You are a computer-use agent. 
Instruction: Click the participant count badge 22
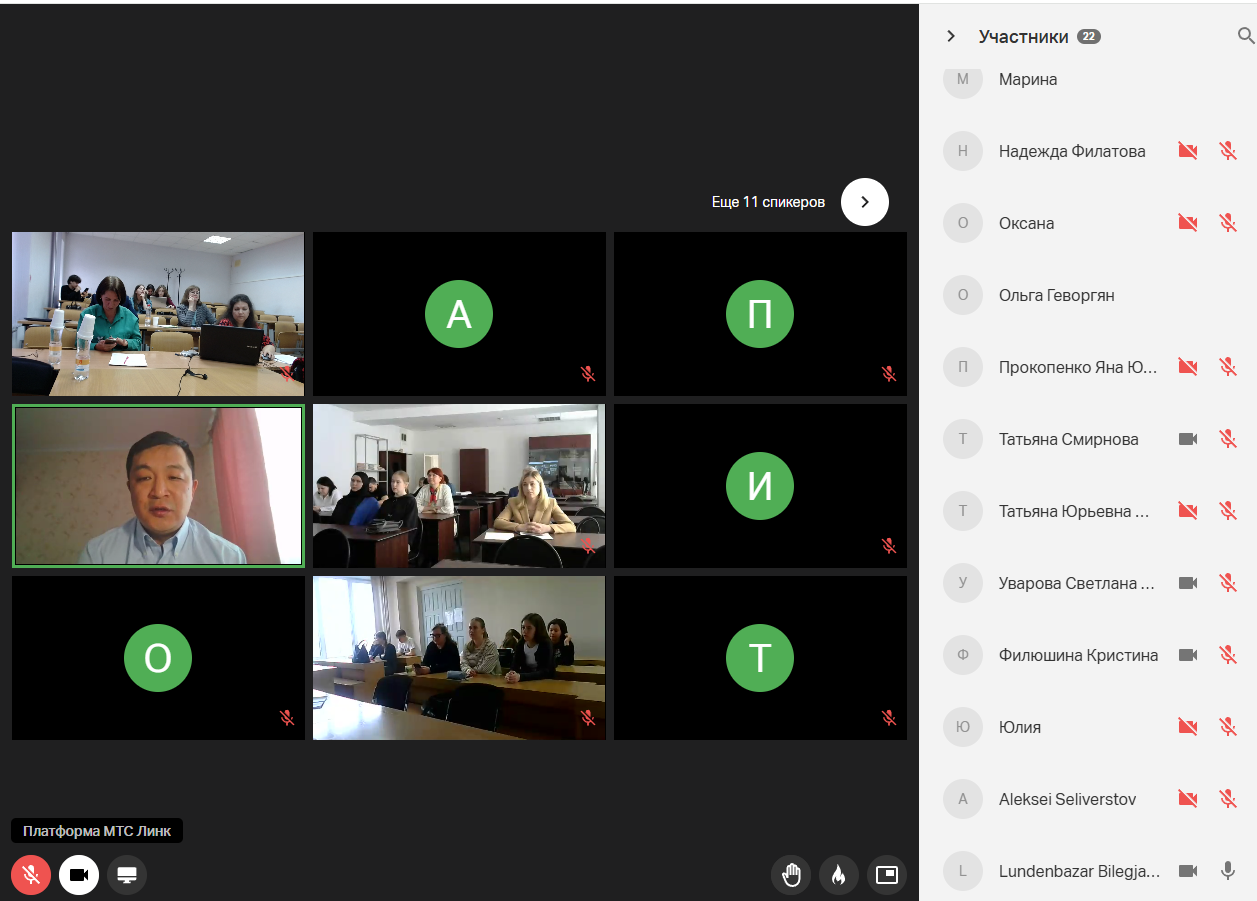1089,37
